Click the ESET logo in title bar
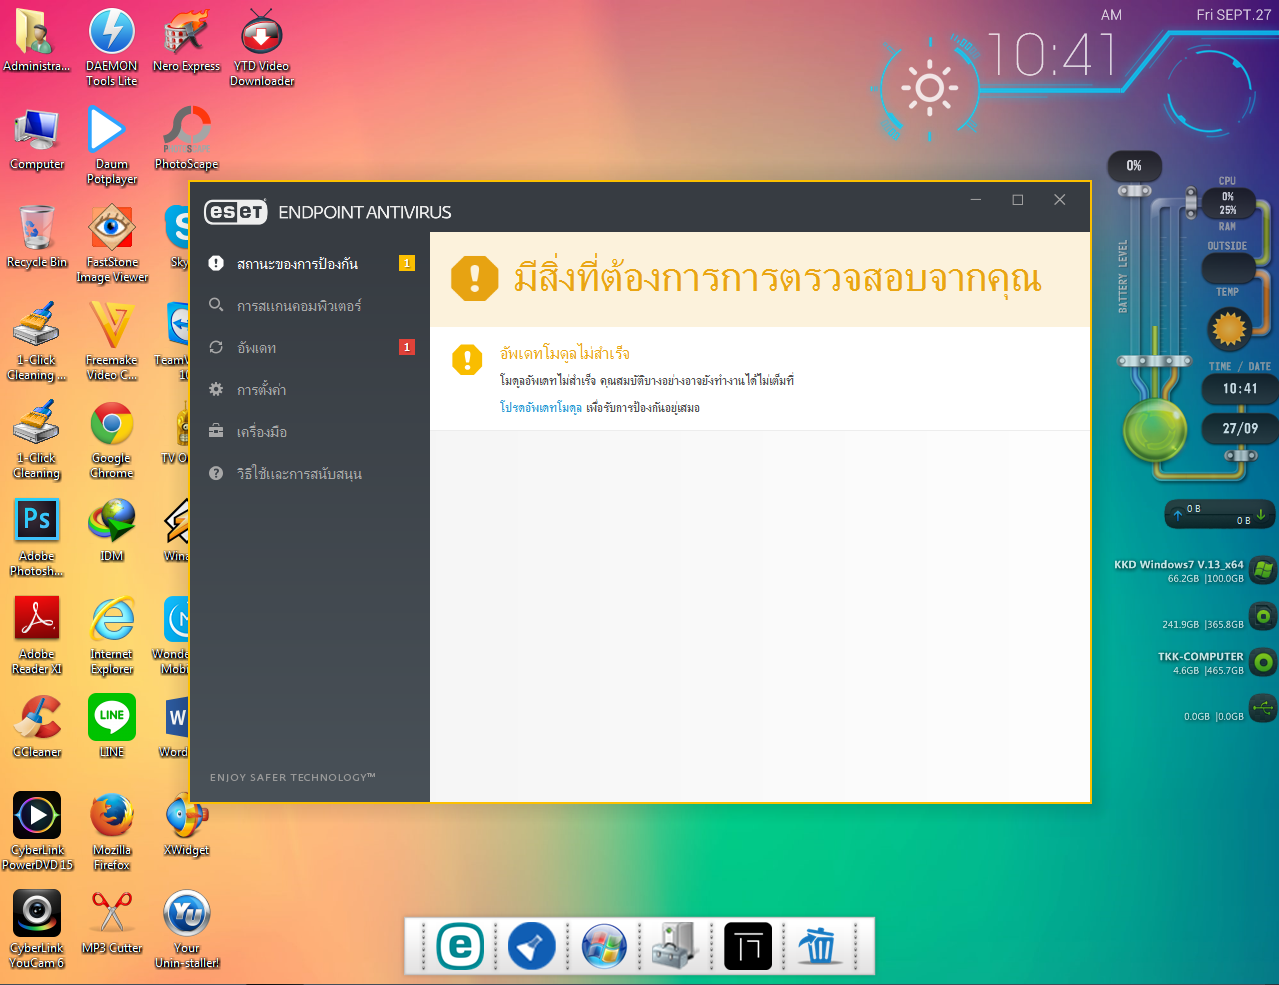Viewport: 1279px width, 985px height. 236,212
